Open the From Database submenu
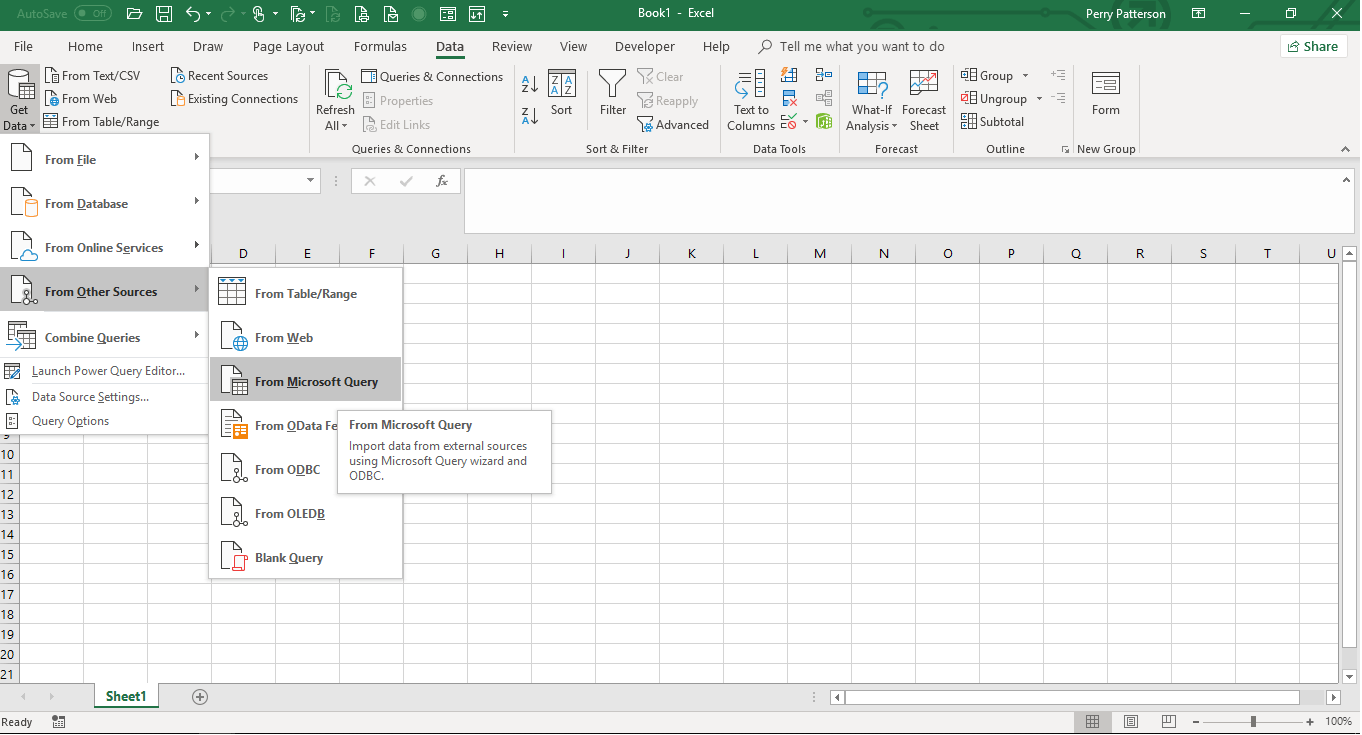 (105, 204)
